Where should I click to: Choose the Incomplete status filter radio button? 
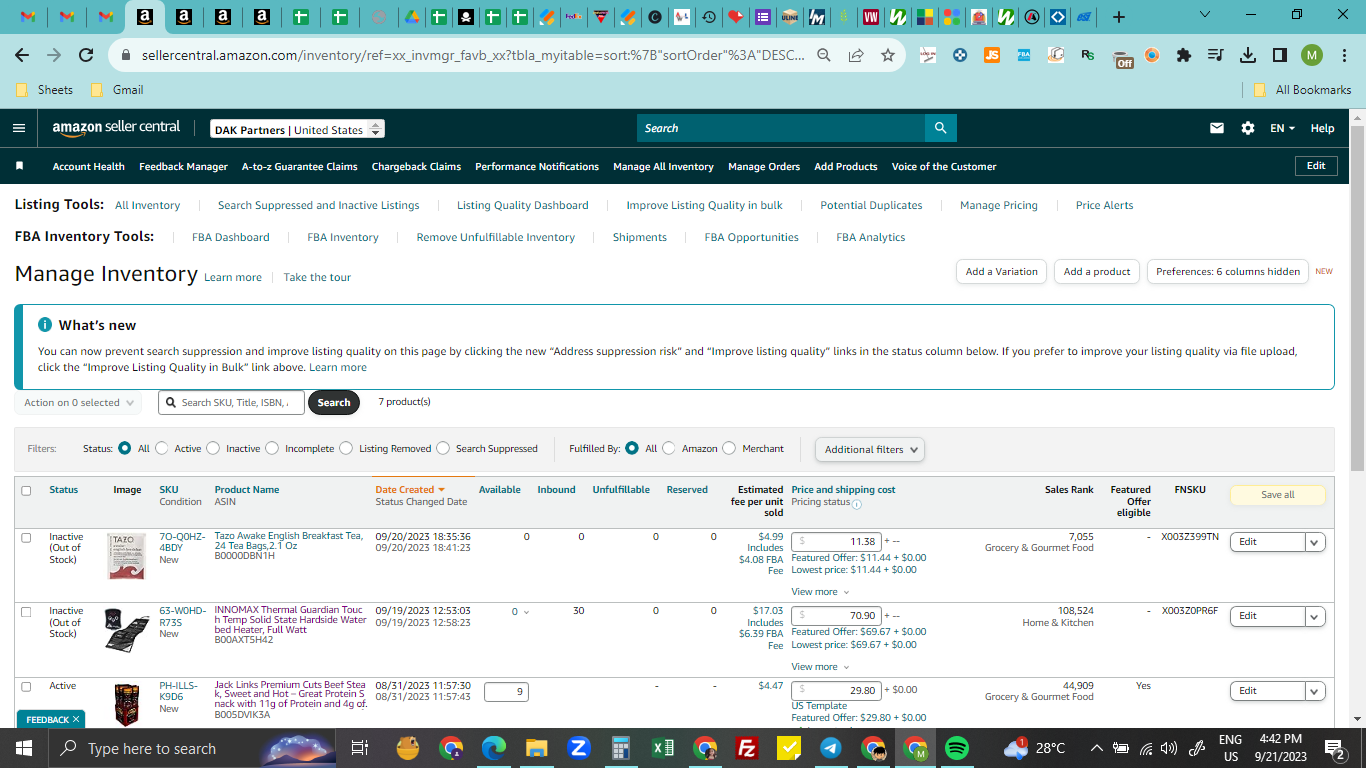[272, 448]
